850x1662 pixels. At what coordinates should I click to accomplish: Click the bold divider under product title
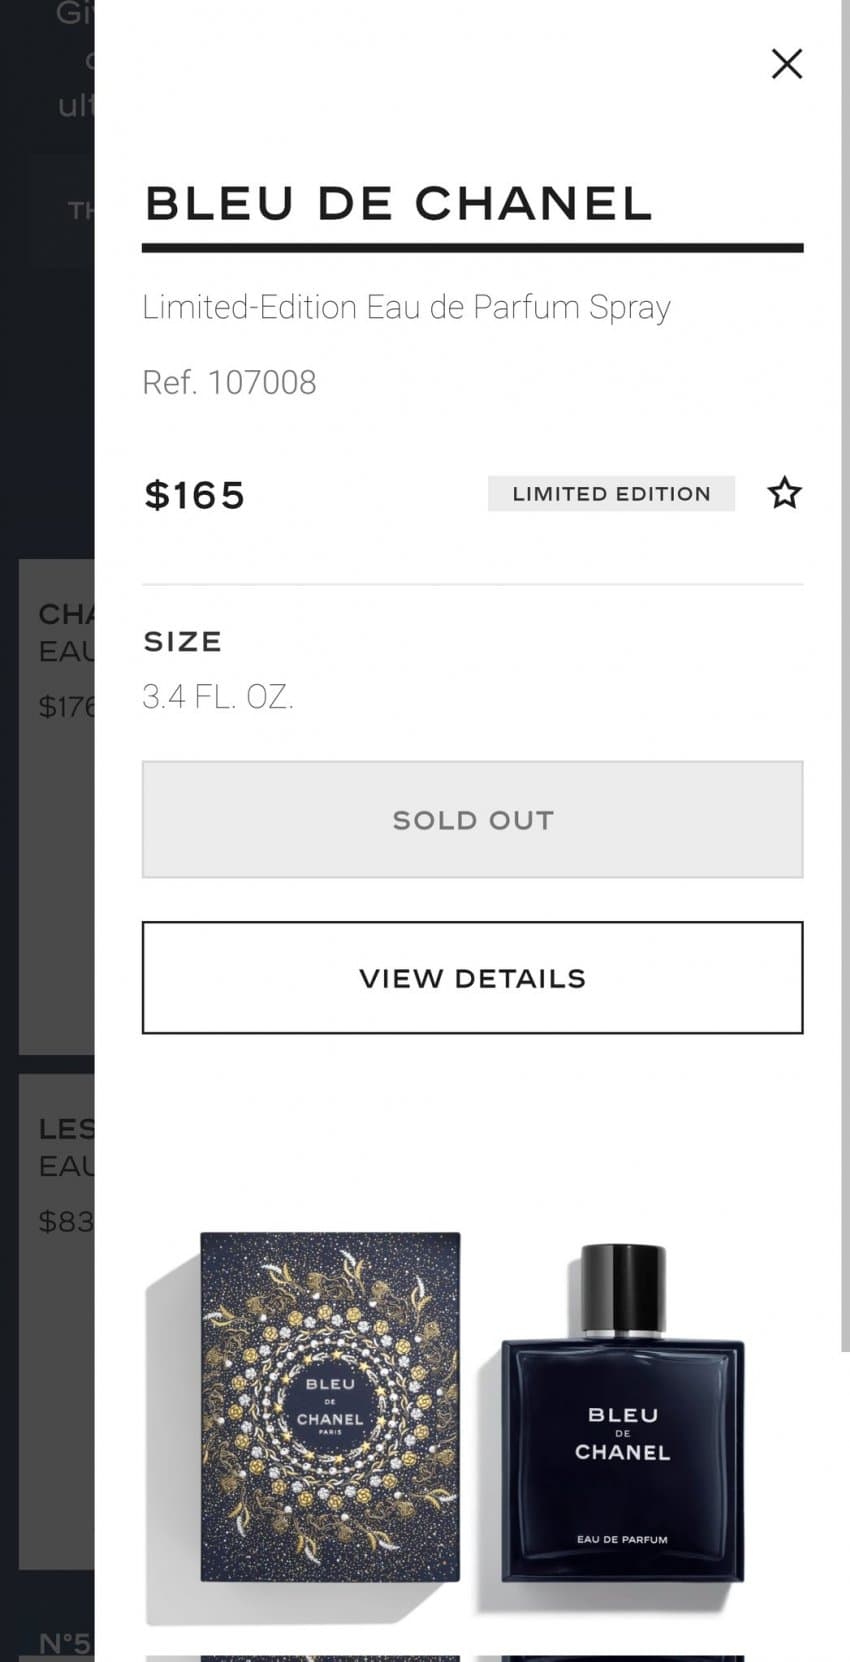472,247
